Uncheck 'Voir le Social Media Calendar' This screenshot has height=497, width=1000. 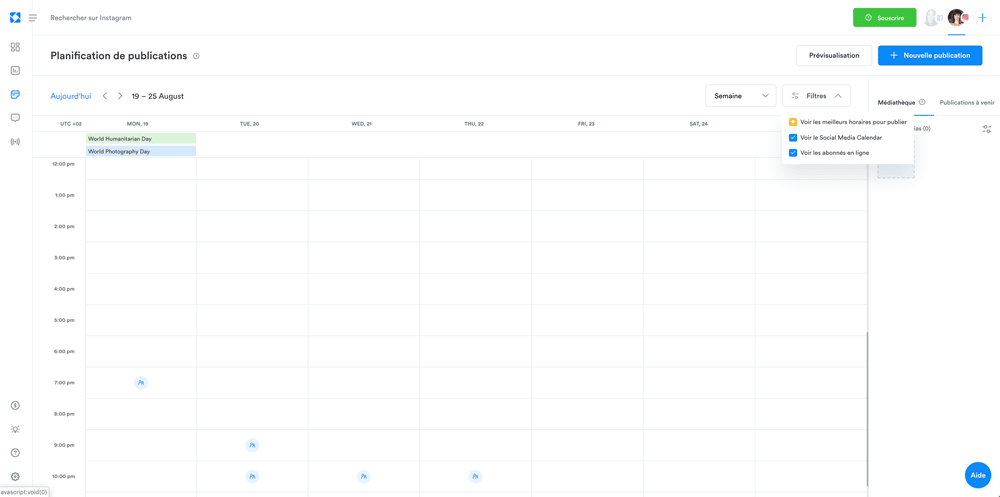pyautogui.click(x=793, y=138)
